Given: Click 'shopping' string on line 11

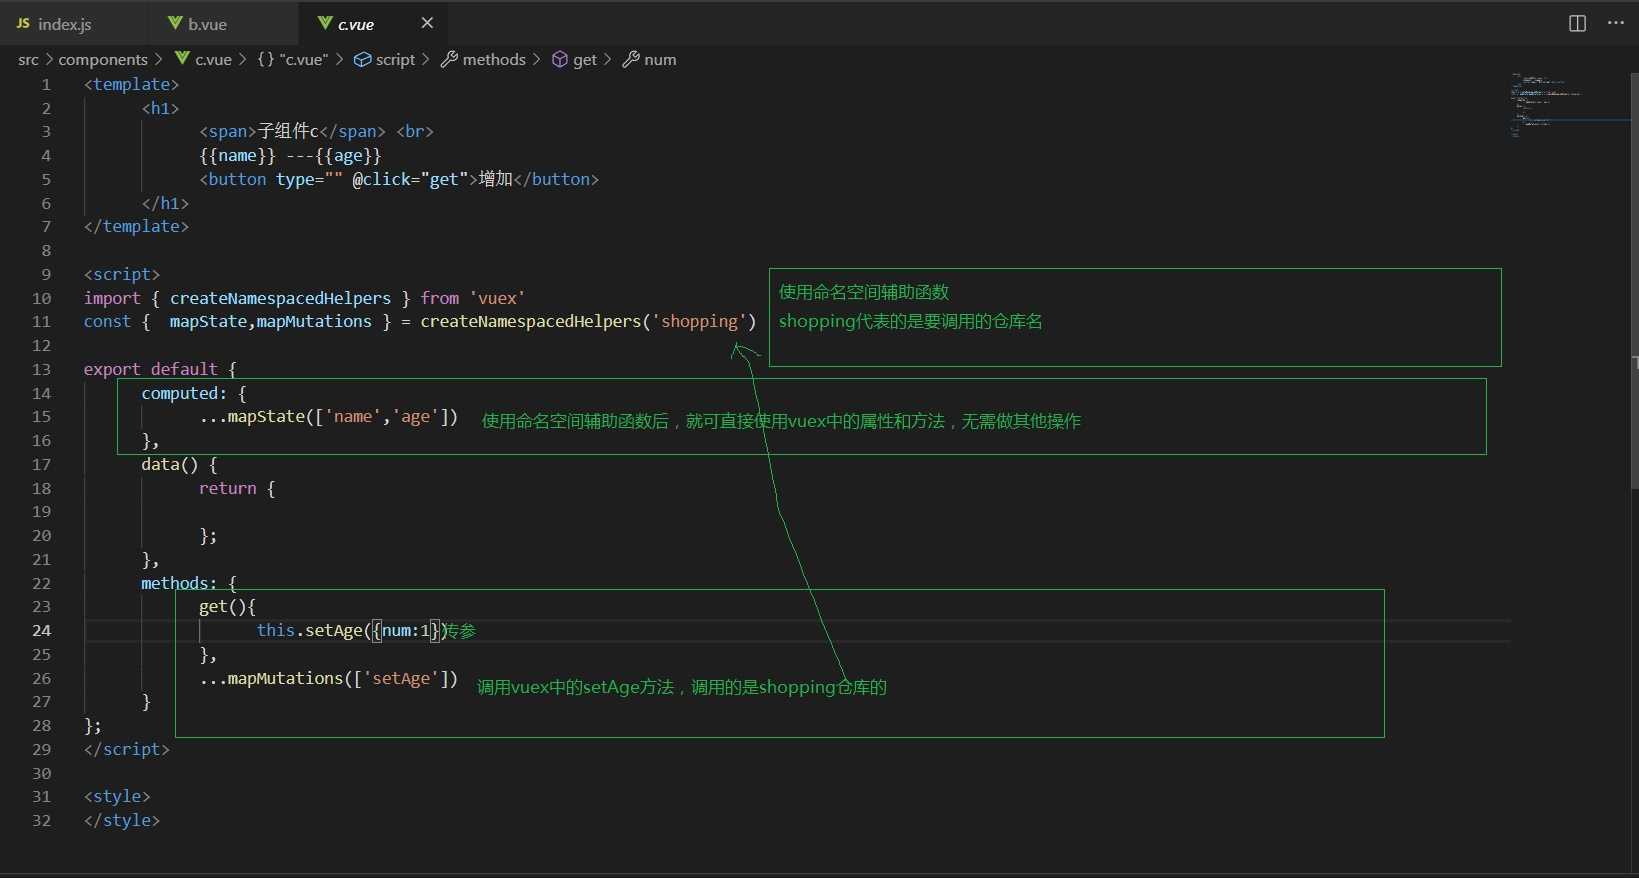Looking at the screenshot, I should (x=699, y=321).
